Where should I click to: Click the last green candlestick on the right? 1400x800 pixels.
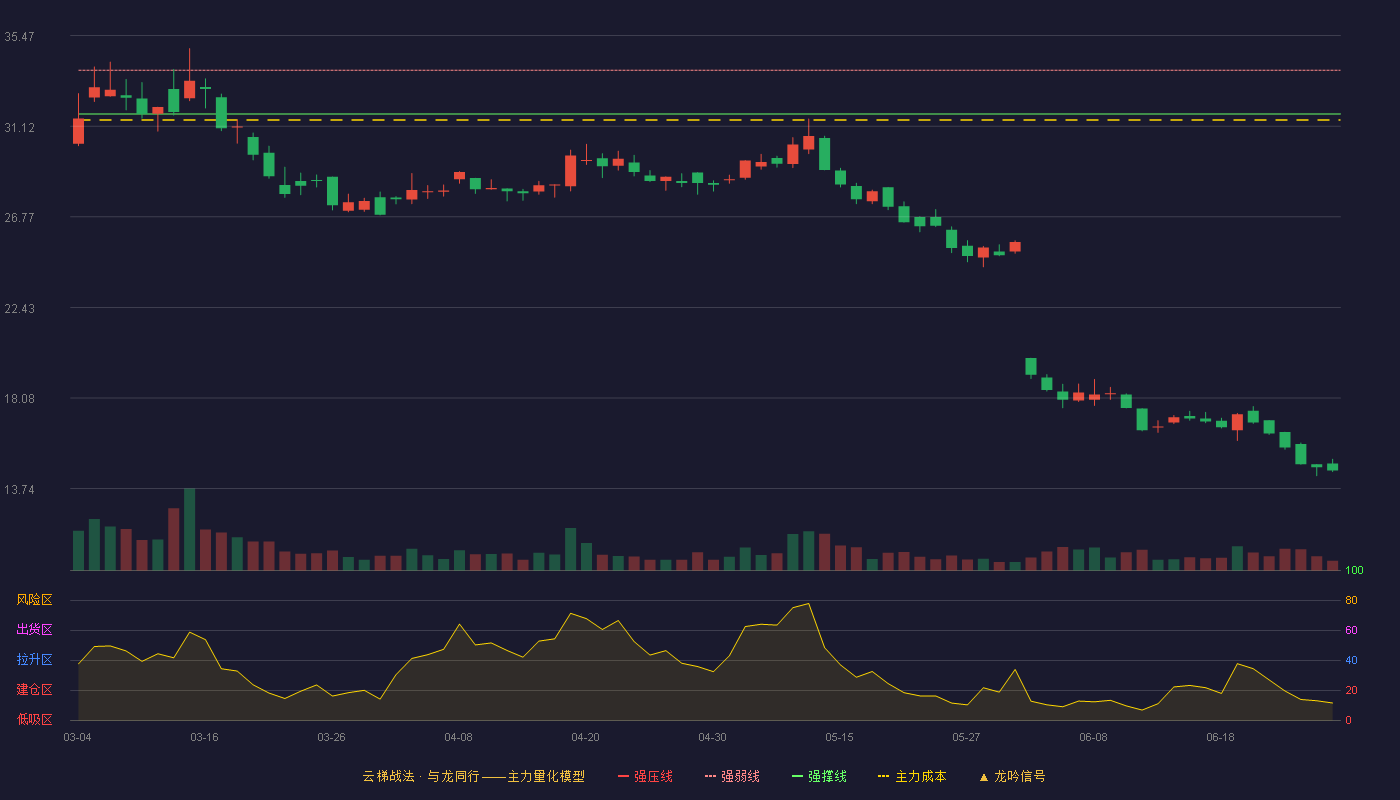tap(1332, 467)
